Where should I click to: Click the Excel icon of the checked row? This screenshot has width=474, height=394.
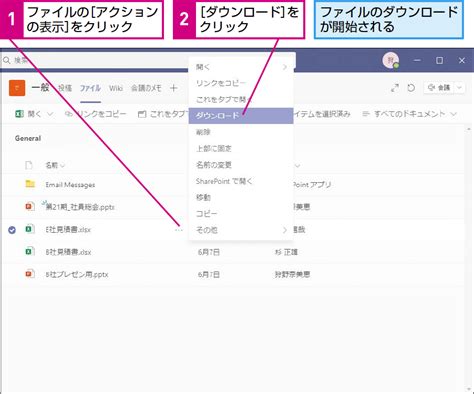coord(30,229)
